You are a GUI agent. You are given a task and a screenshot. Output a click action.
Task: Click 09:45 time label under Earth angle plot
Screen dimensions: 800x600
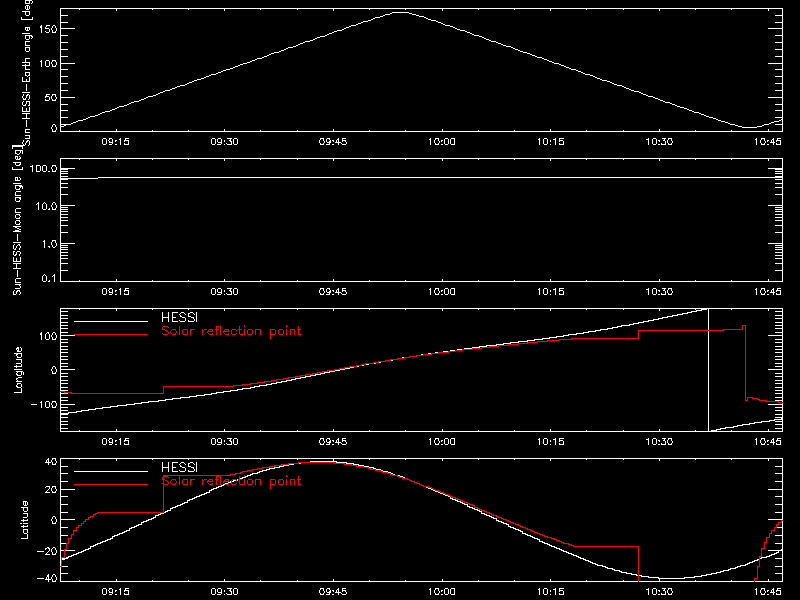[x=333, y=142]
